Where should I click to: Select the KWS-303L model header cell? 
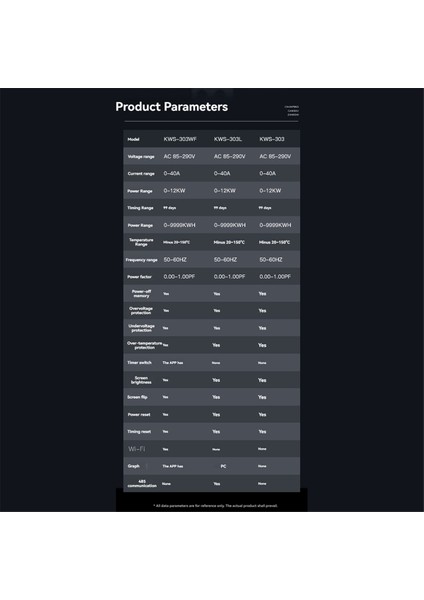pyautogui.click(x=228, y=139)
